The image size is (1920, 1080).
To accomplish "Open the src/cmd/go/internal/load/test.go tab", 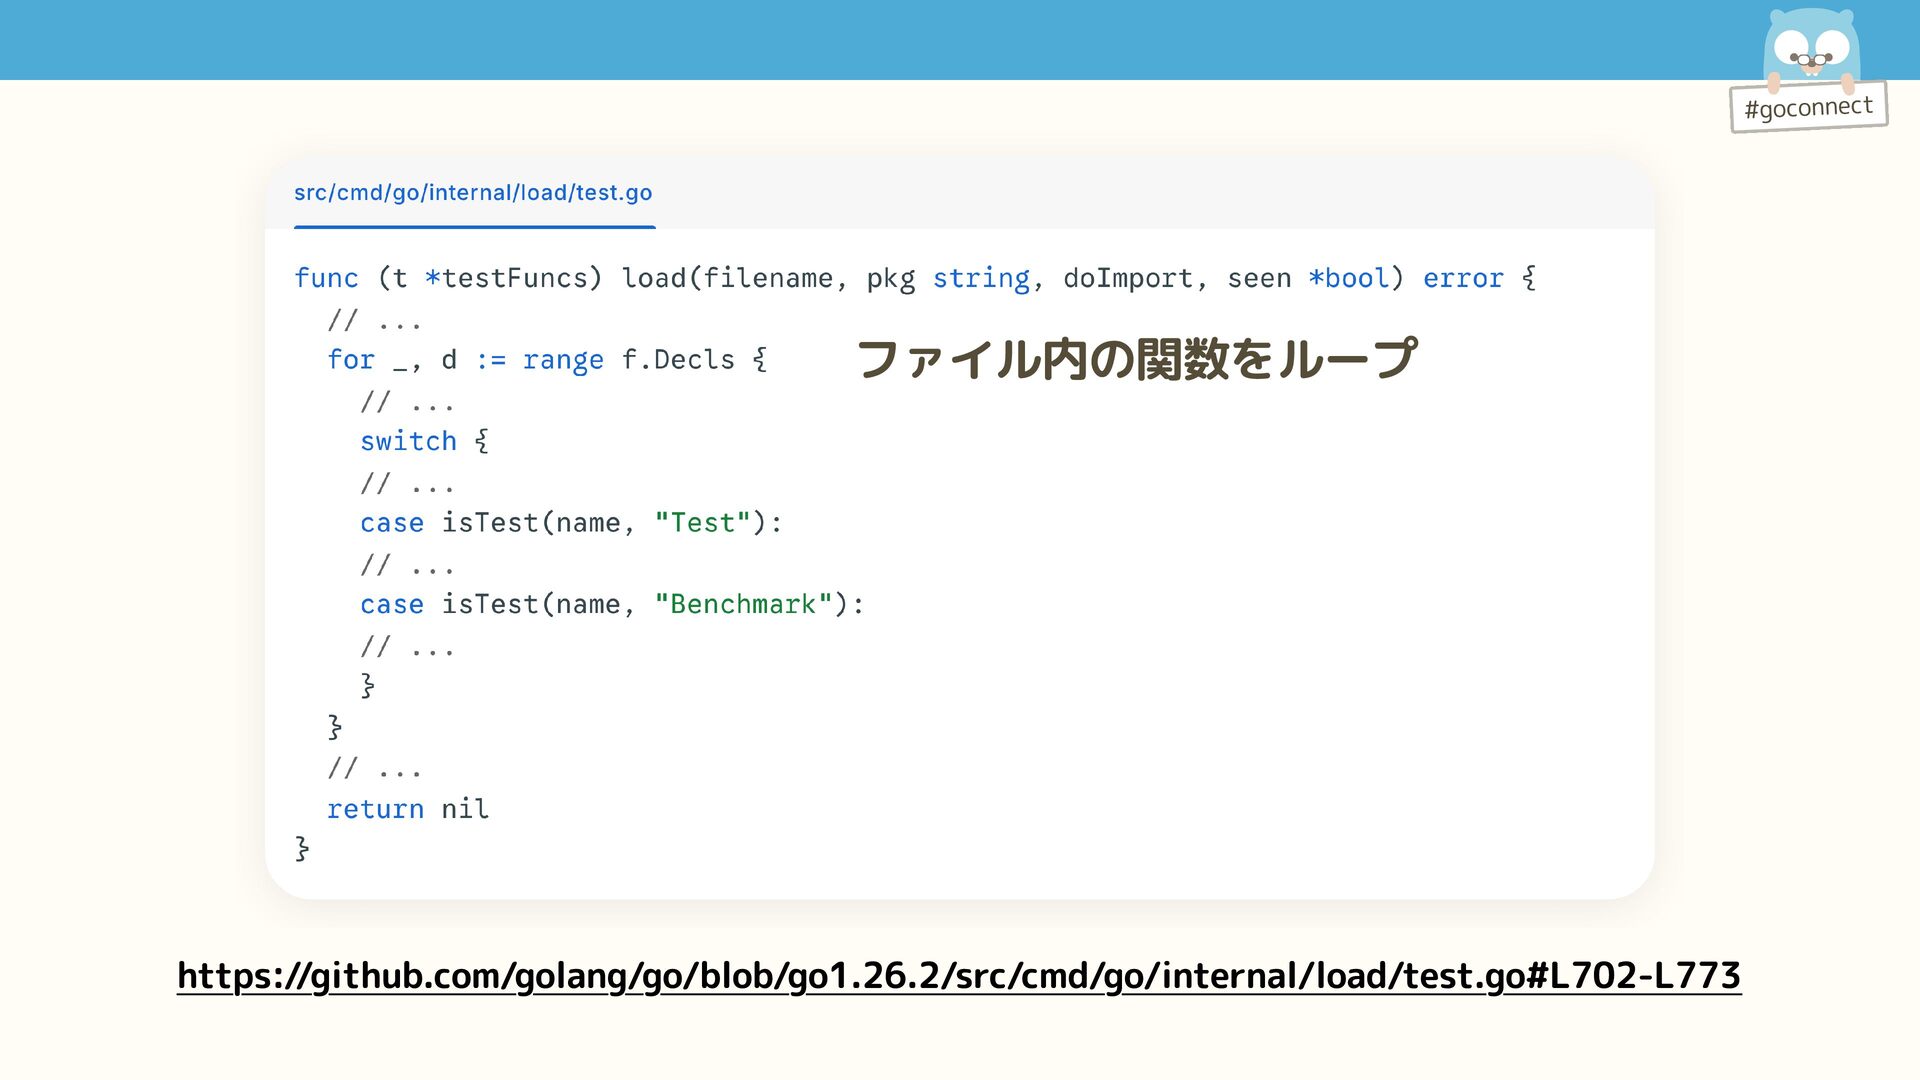I will tap(473, 193).
